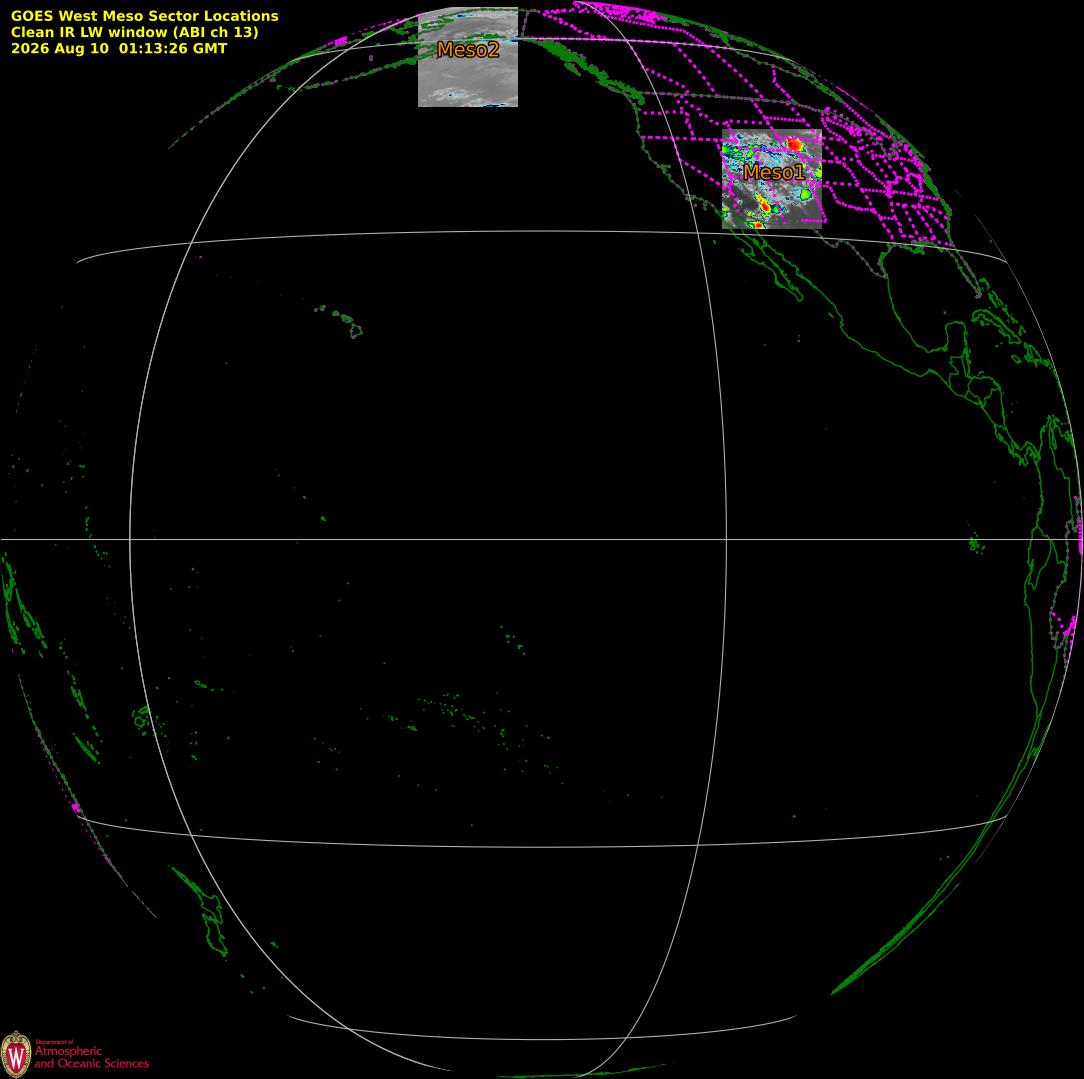Click the Fiji islands outline
This screenshot has height=1079, width=1084.
[x=142, y=719]
